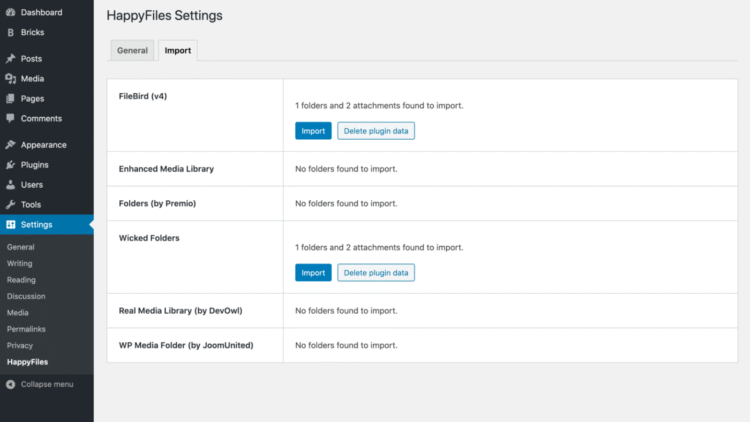This screenshot has height=422, width=750.
Task: Click the Collapse menu label
Action: [x=47, y=384]
